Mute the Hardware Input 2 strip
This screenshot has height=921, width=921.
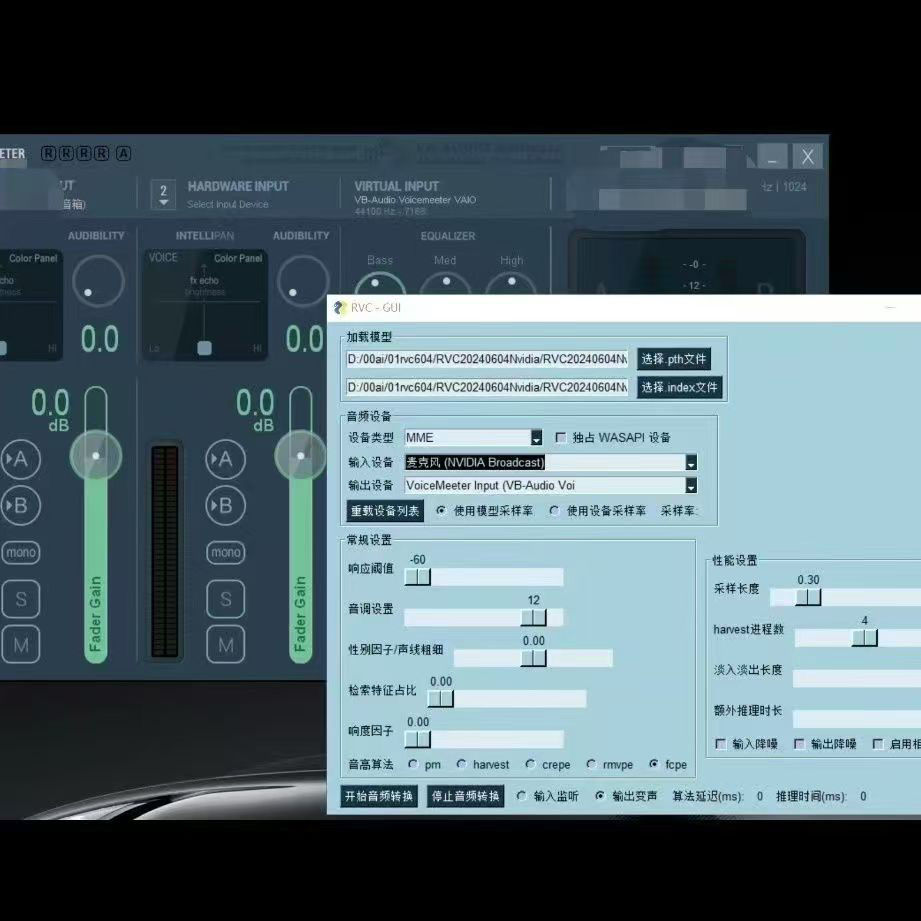tap(226, 644)
